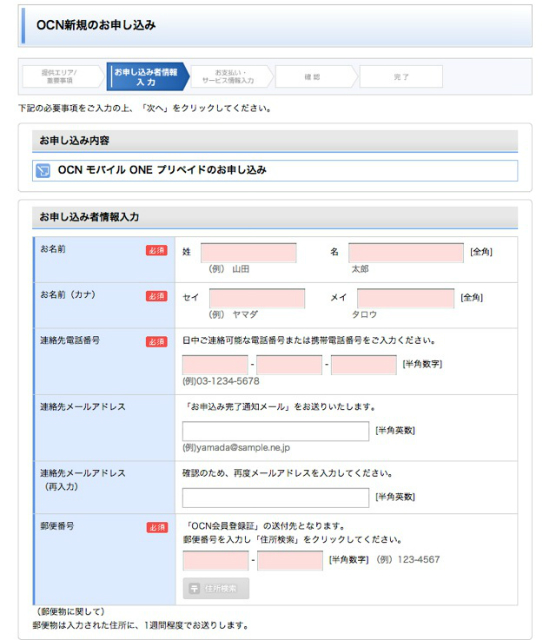
Task: Click the OCN新規のお申し込み heading
Action: point(96,25)
